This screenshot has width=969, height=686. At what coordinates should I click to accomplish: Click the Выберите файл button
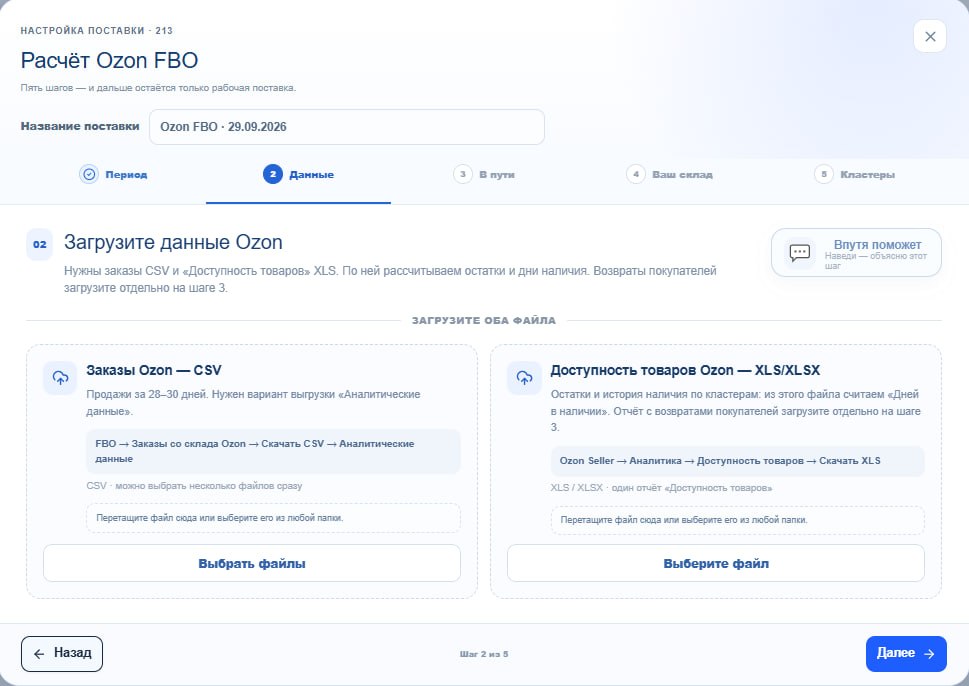point(716,563)
